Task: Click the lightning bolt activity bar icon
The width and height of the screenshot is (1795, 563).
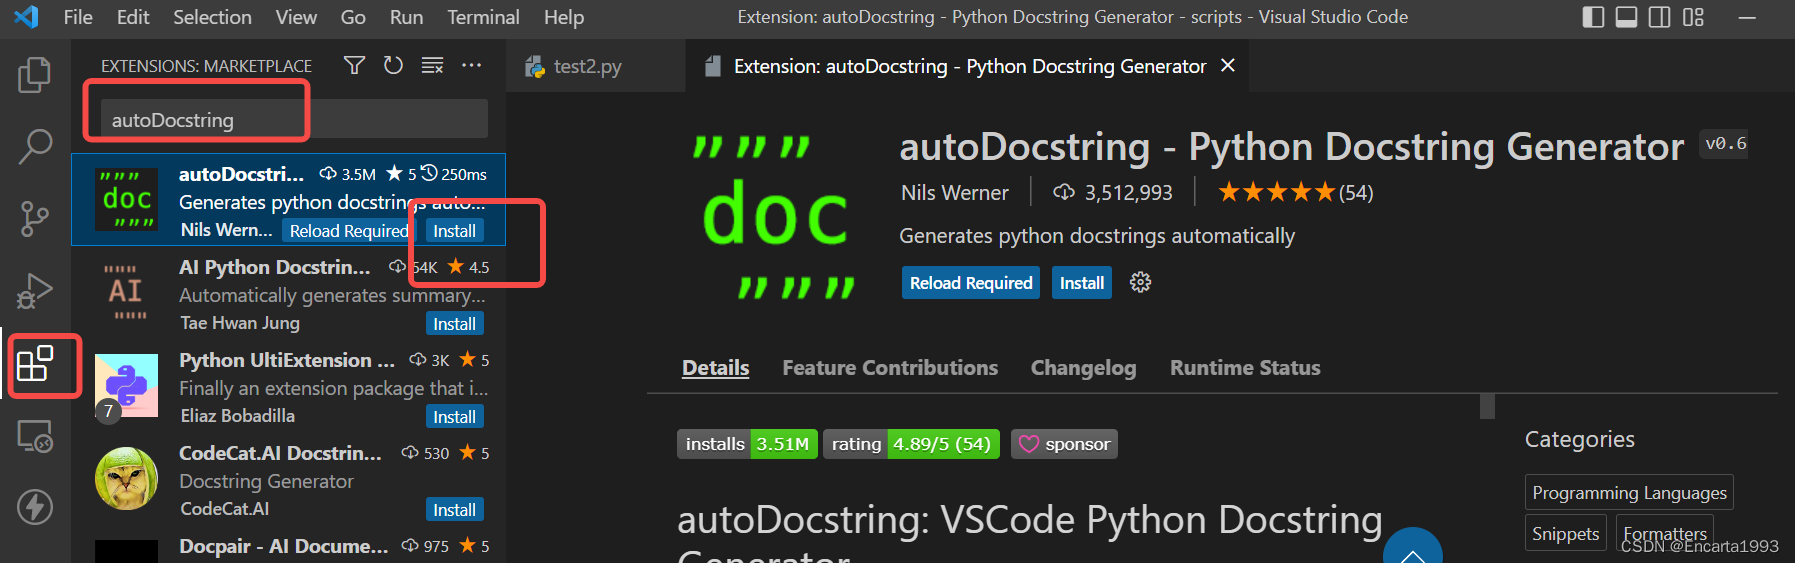Action: click(x=35, y=507)
